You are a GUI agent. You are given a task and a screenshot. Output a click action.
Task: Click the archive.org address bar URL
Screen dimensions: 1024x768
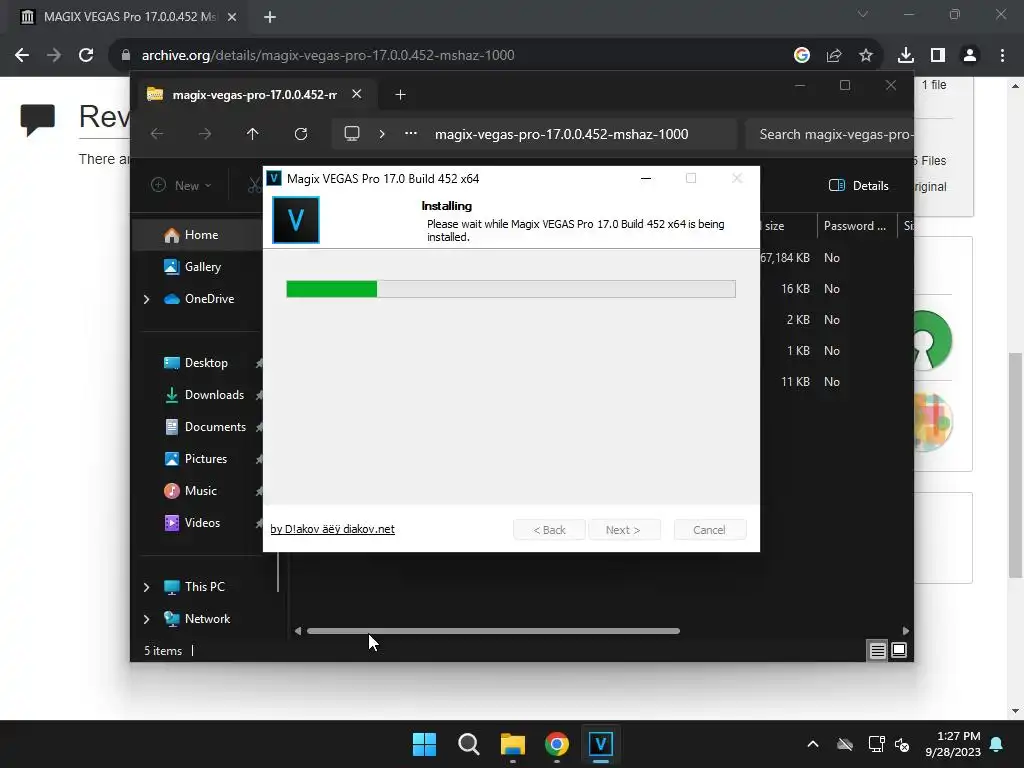(x=328, y=56)
